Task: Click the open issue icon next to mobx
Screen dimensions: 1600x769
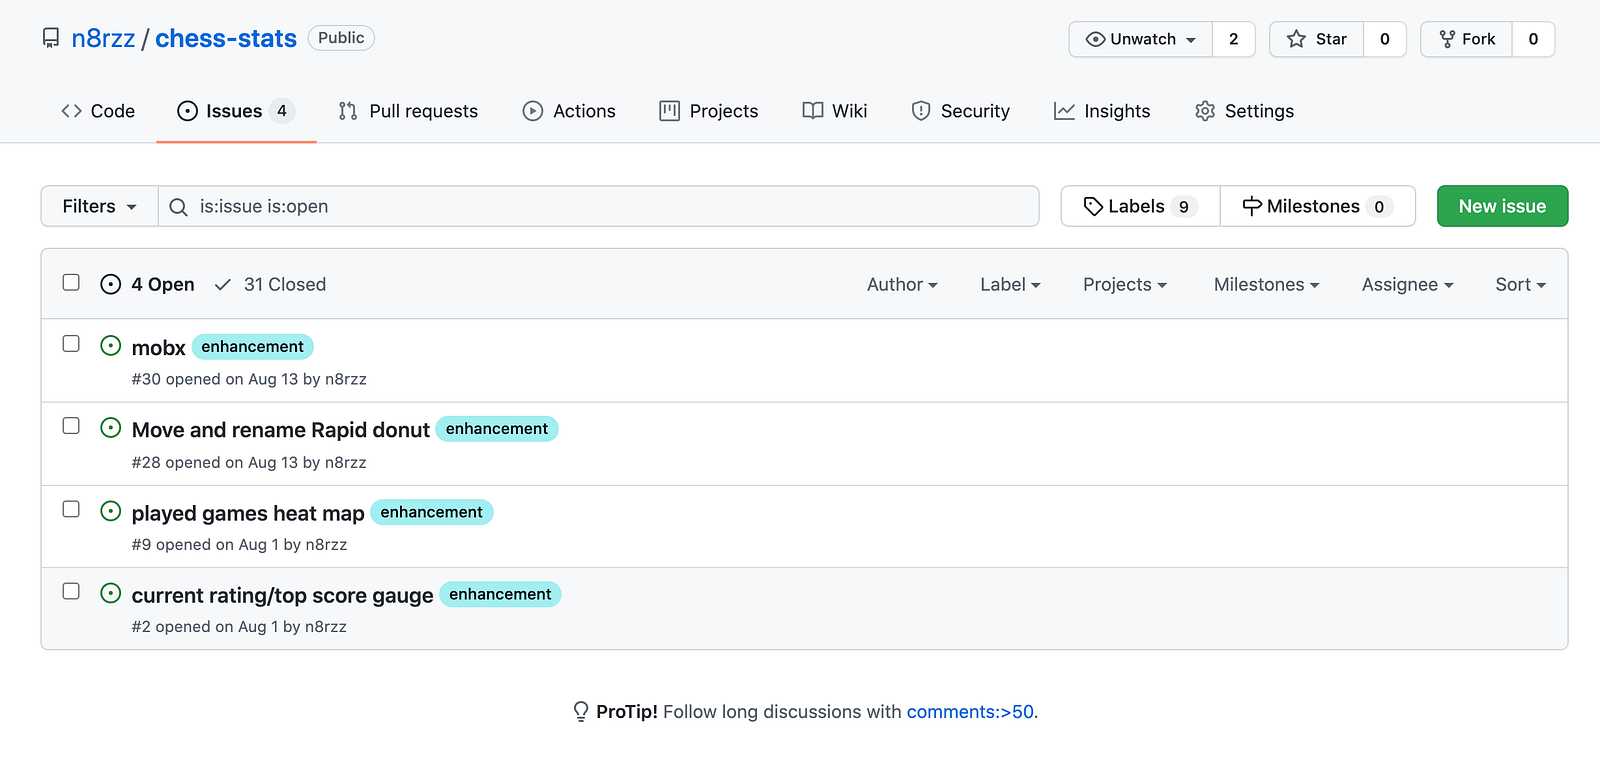Action: (x=111, y=346)
